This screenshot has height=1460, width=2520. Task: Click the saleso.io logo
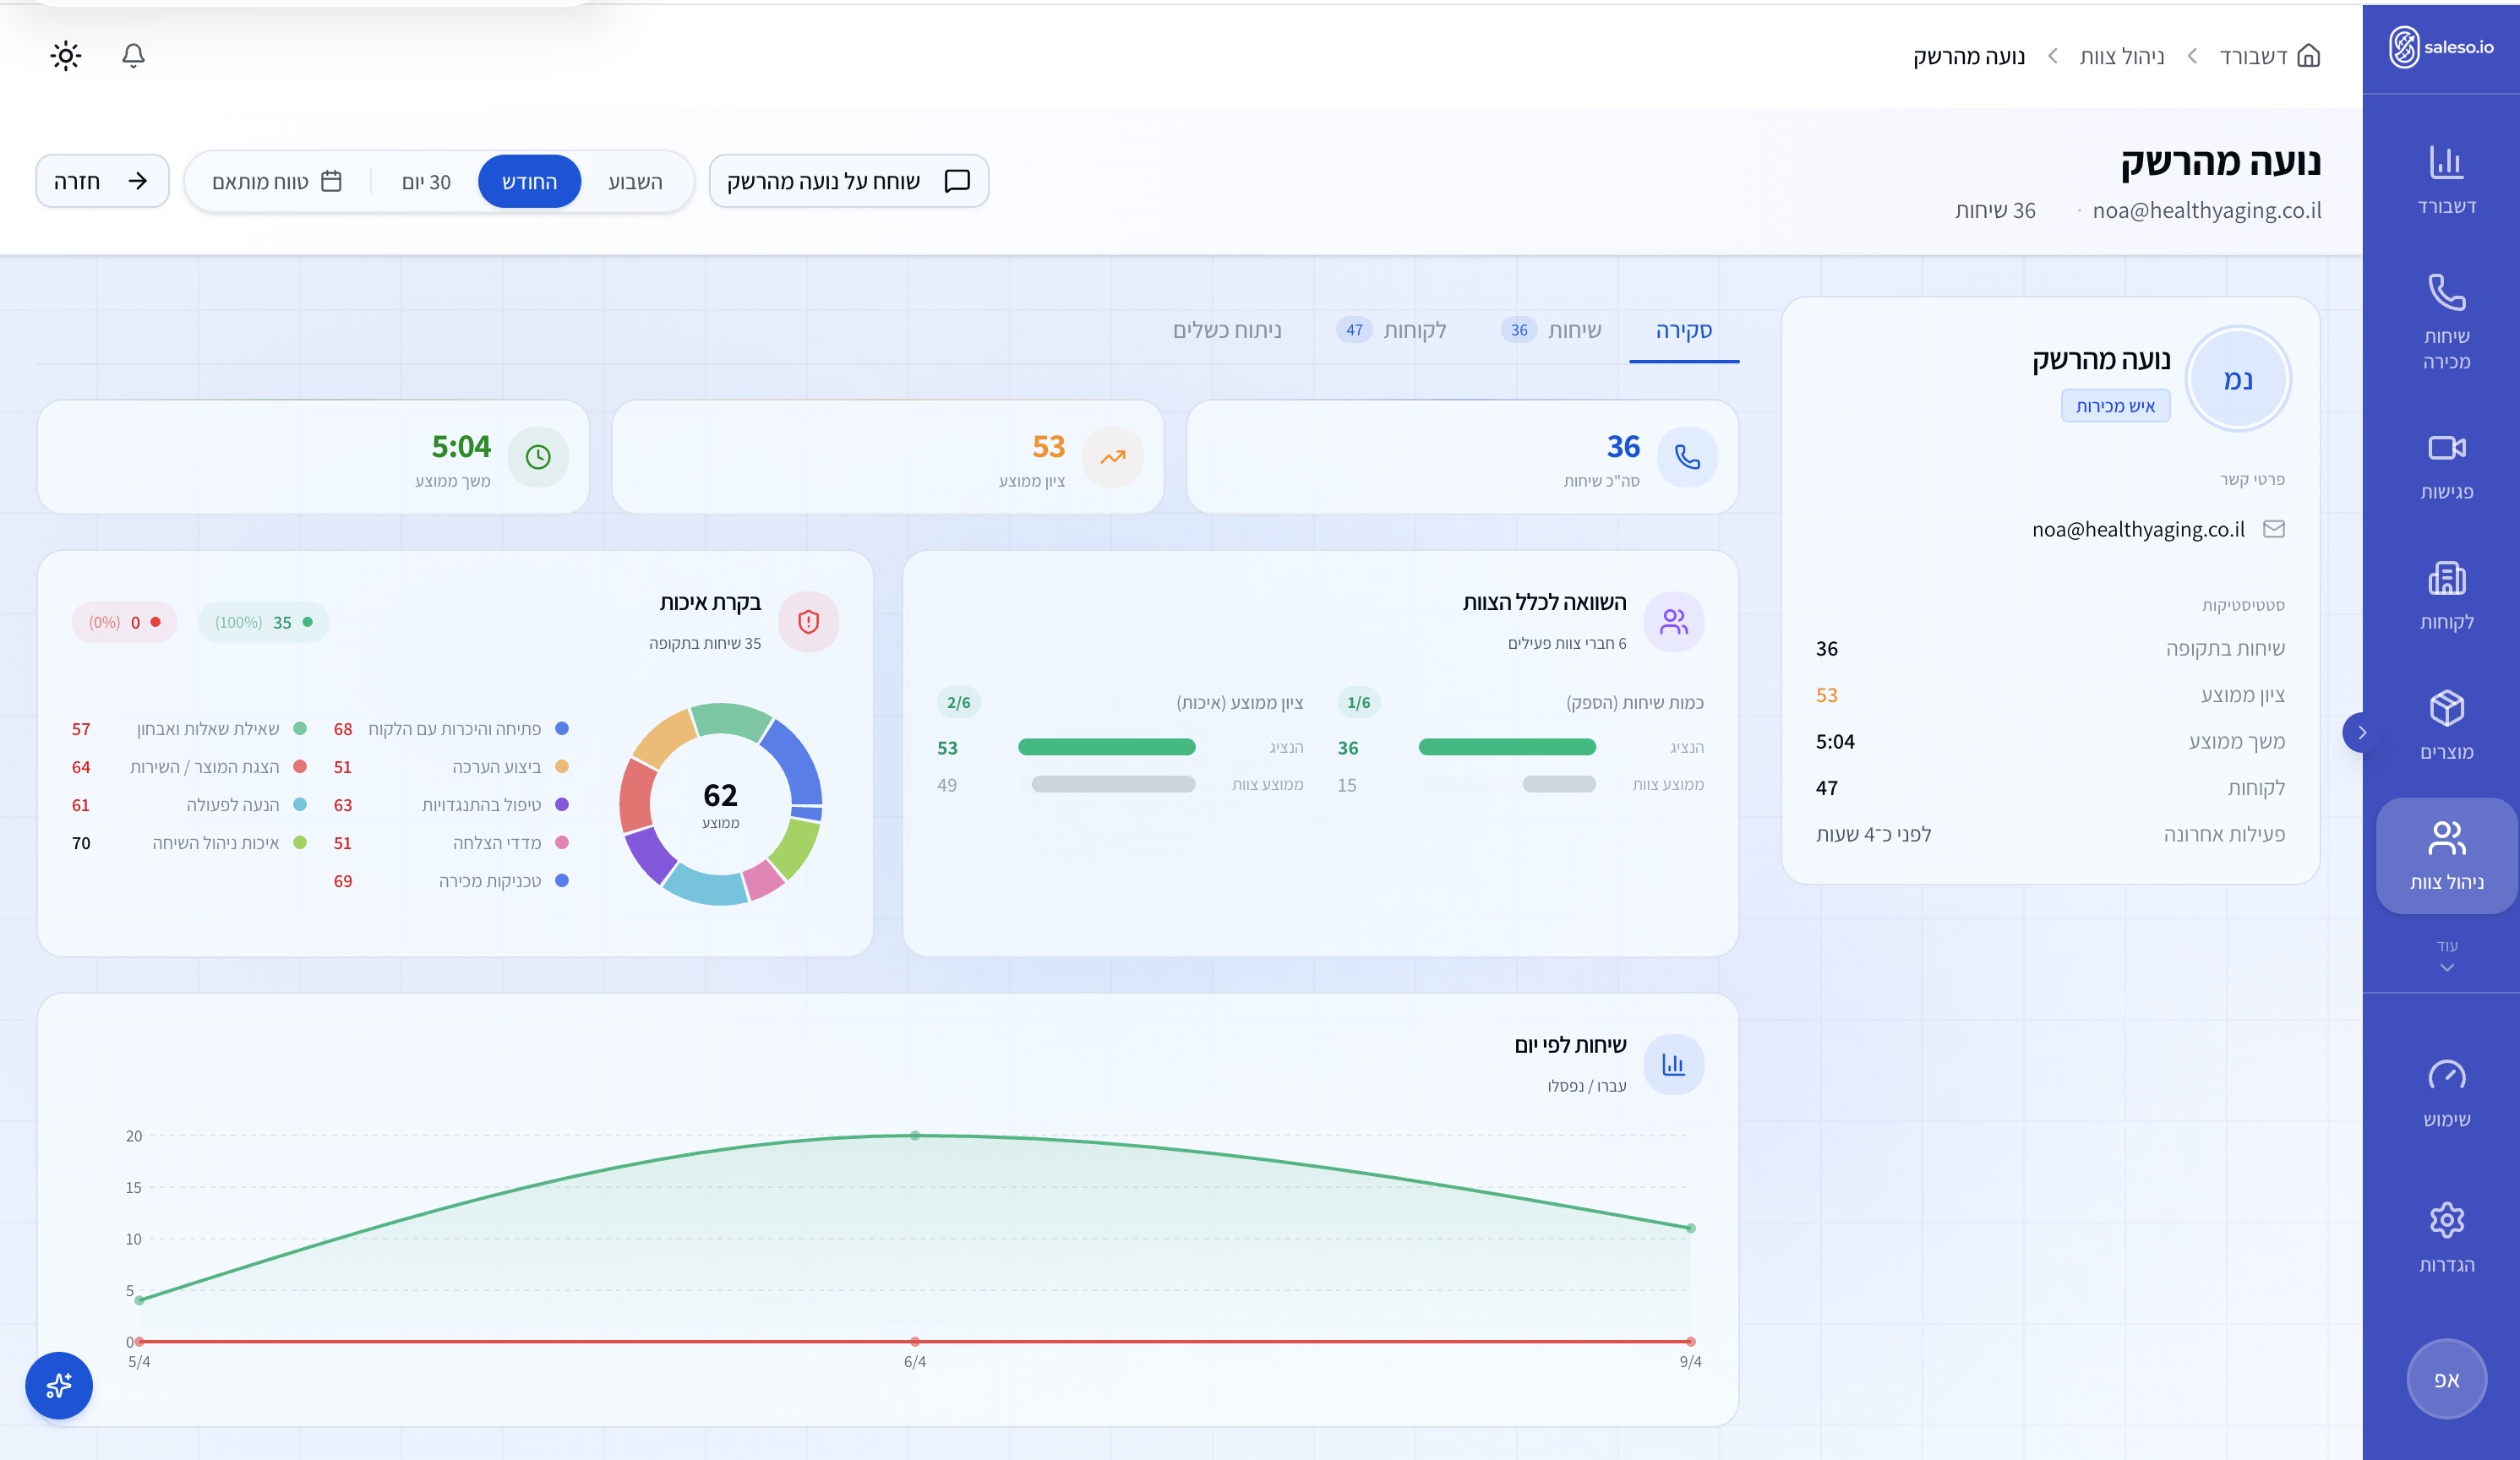[x=2440, y=47]
